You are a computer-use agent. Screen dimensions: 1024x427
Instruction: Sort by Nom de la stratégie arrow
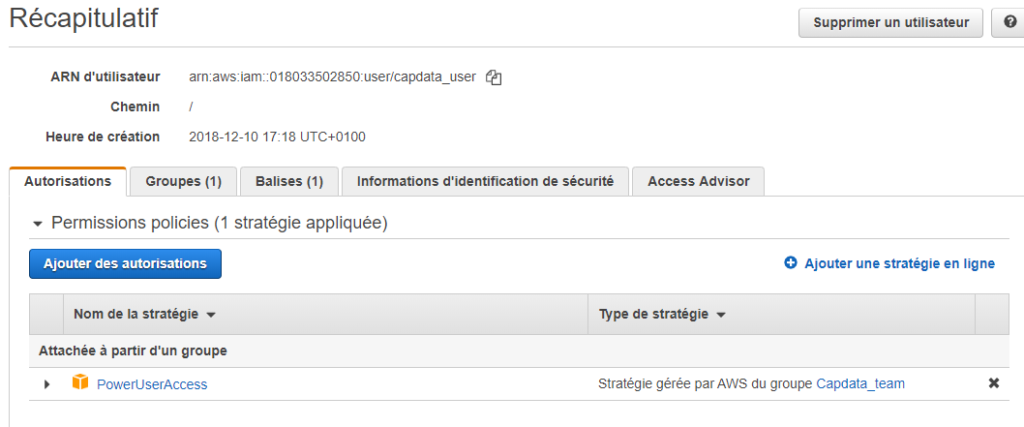point(210,315)
